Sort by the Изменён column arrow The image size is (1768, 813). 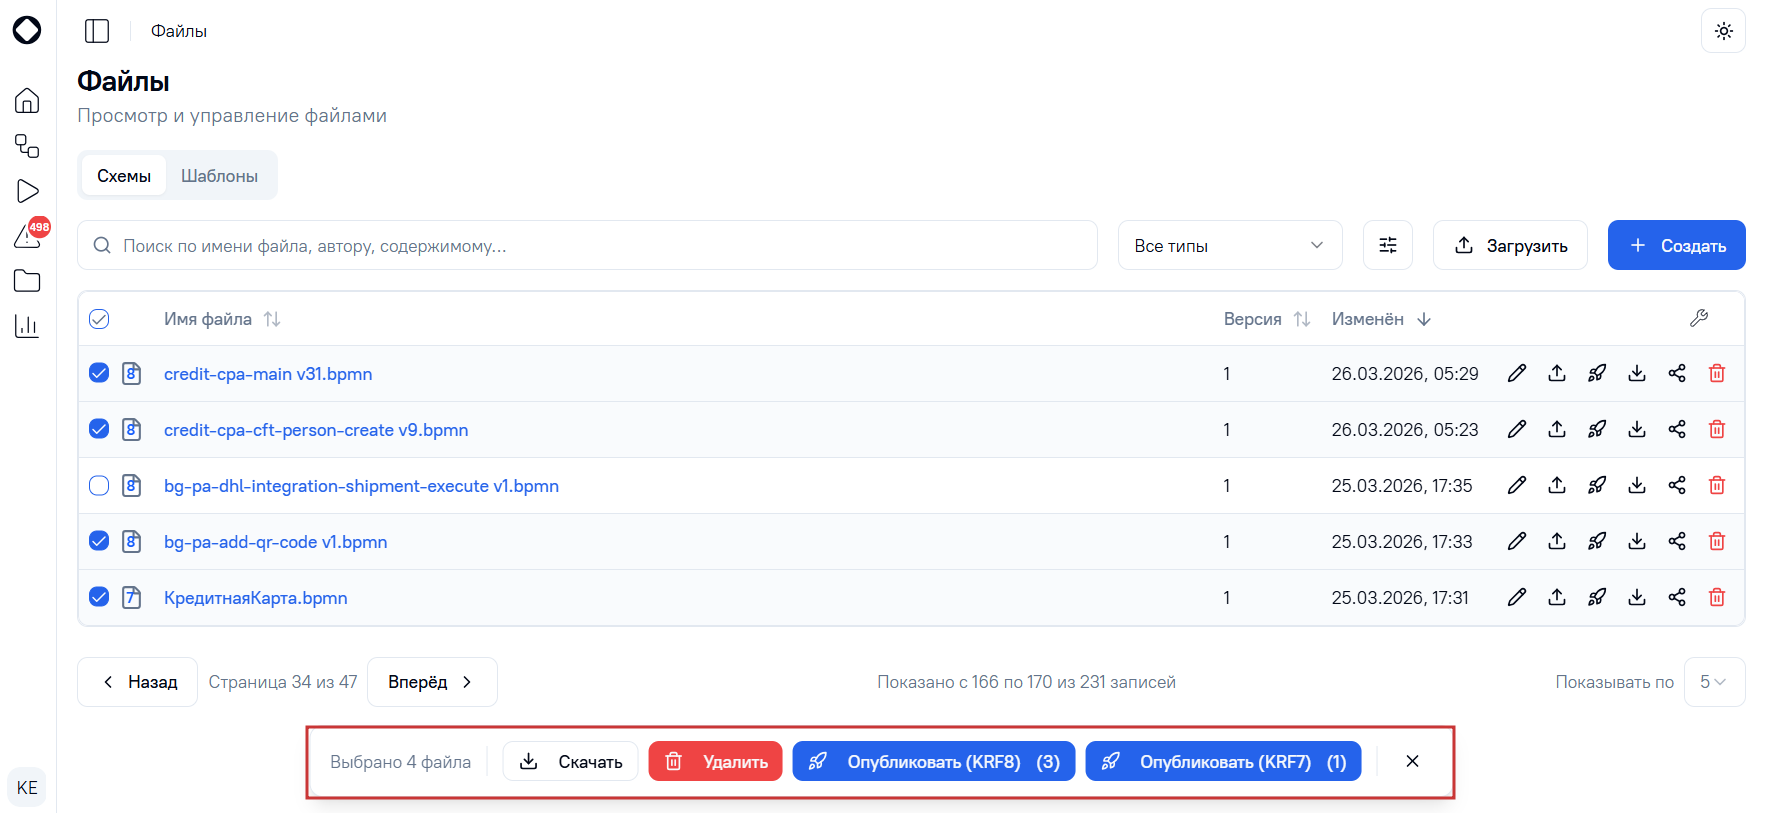pos(1424,319)
